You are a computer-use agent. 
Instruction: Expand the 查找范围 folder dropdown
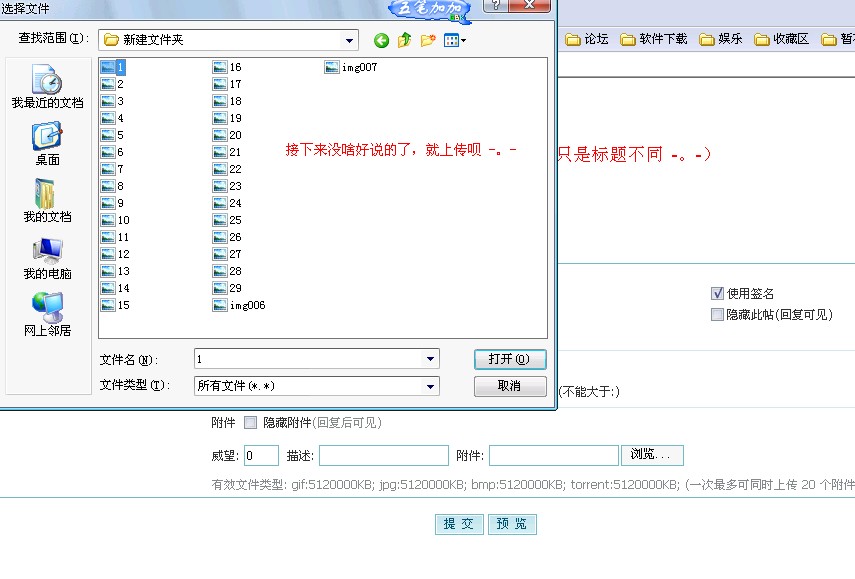[350, 41]
